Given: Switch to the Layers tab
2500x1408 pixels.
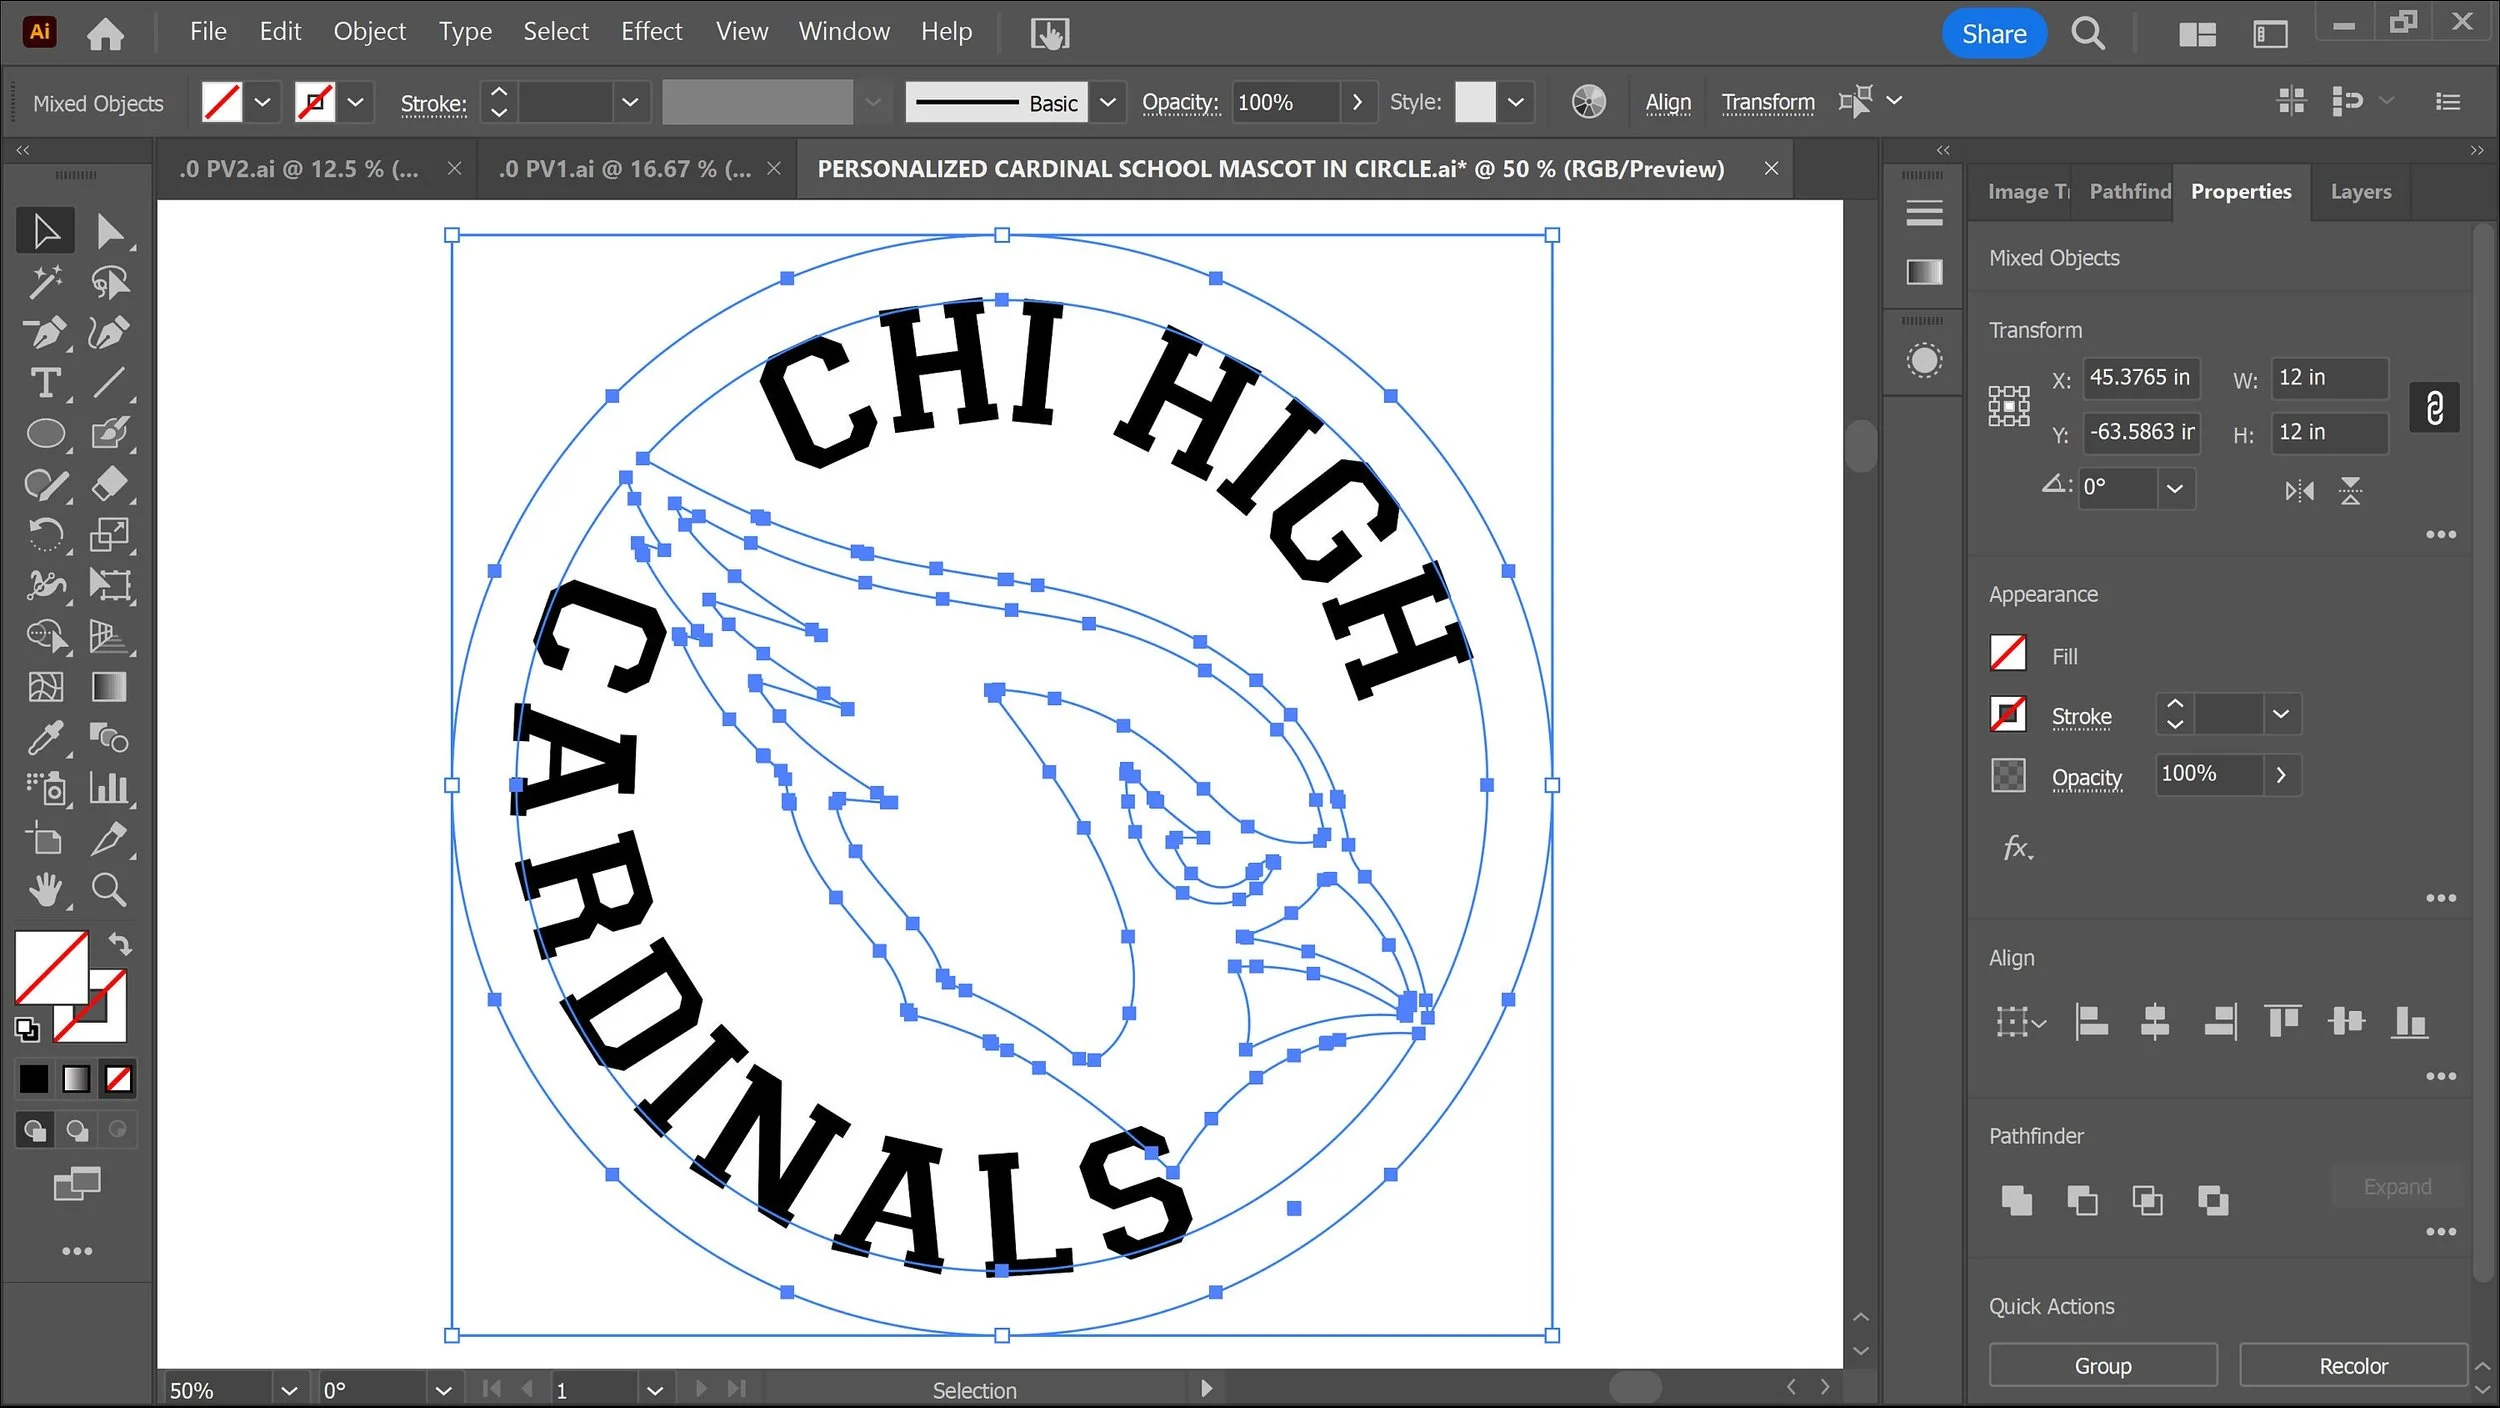Looking at the screenshot, I should point(2360,192).
